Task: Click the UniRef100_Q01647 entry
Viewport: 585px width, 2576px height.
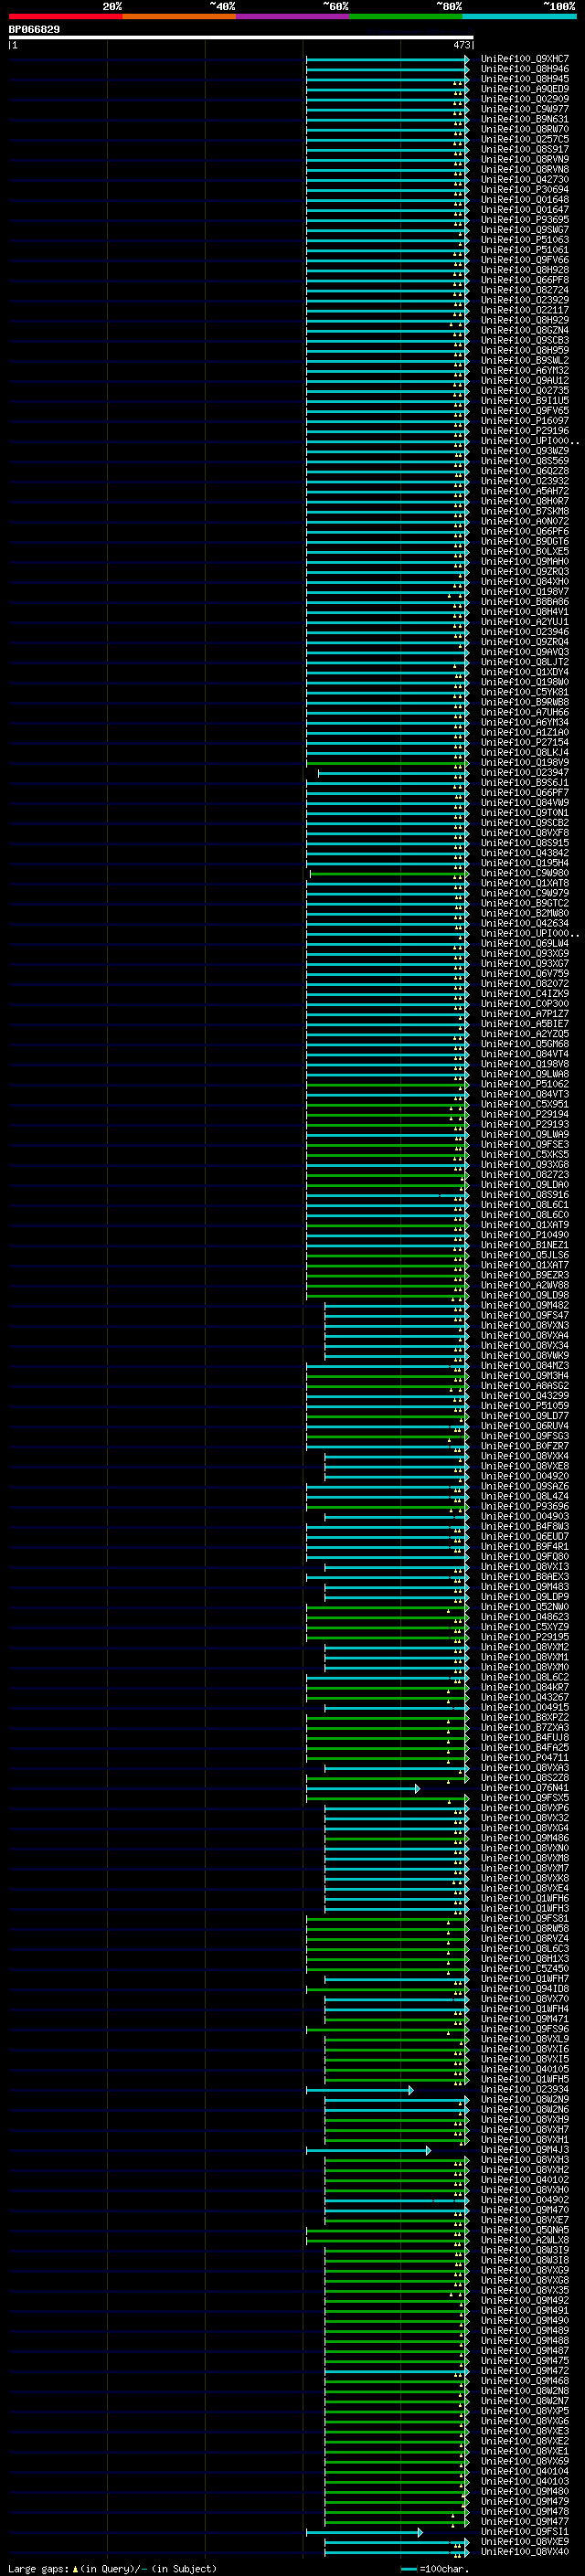Action: [524, 209]
